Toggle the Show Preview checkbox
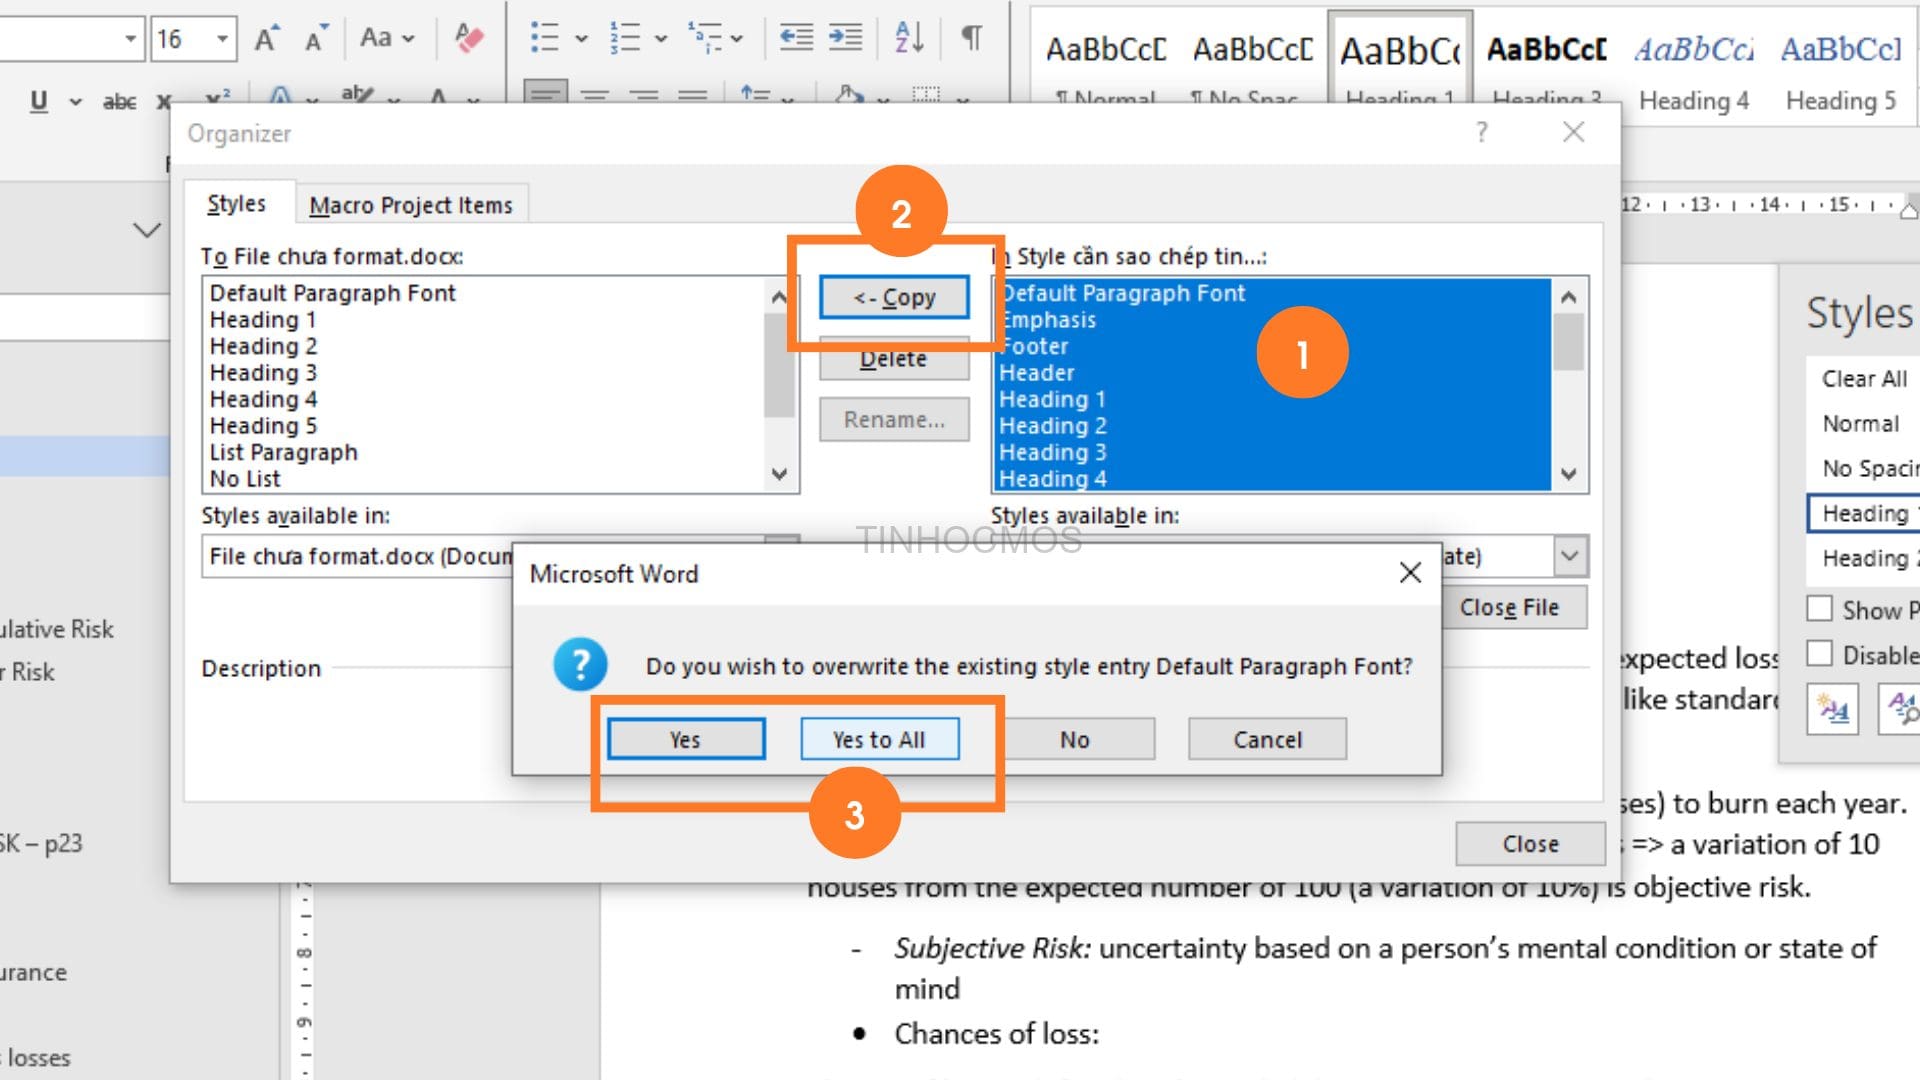This screenshot has width=1920, height=1080. pyautogui.click(x=1820, y=609)
